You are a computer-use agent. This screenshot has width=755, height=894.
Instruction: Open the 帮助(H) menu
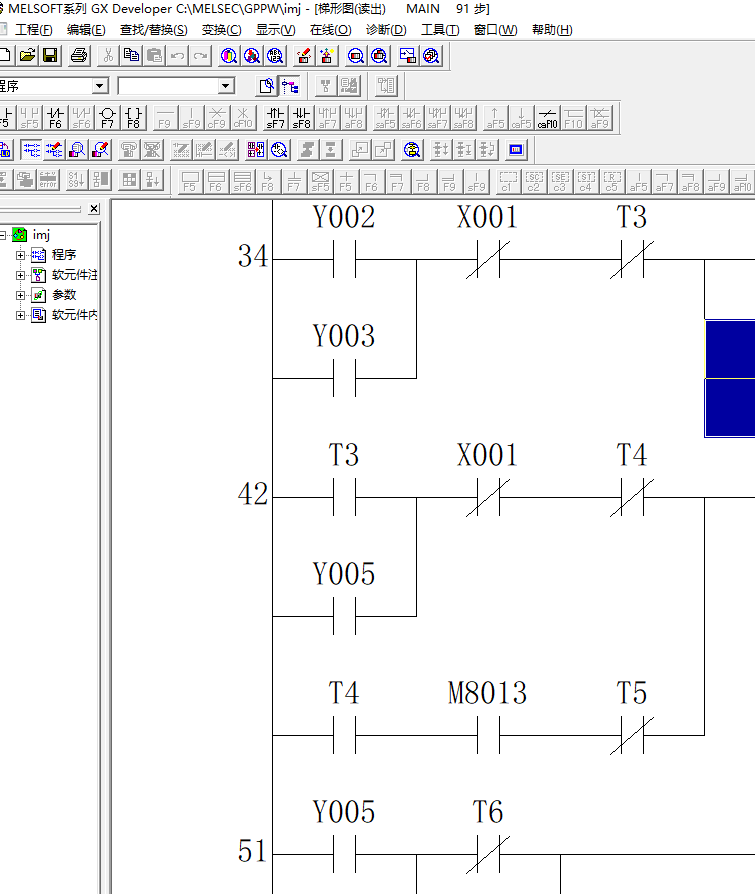tap(552, 30)
